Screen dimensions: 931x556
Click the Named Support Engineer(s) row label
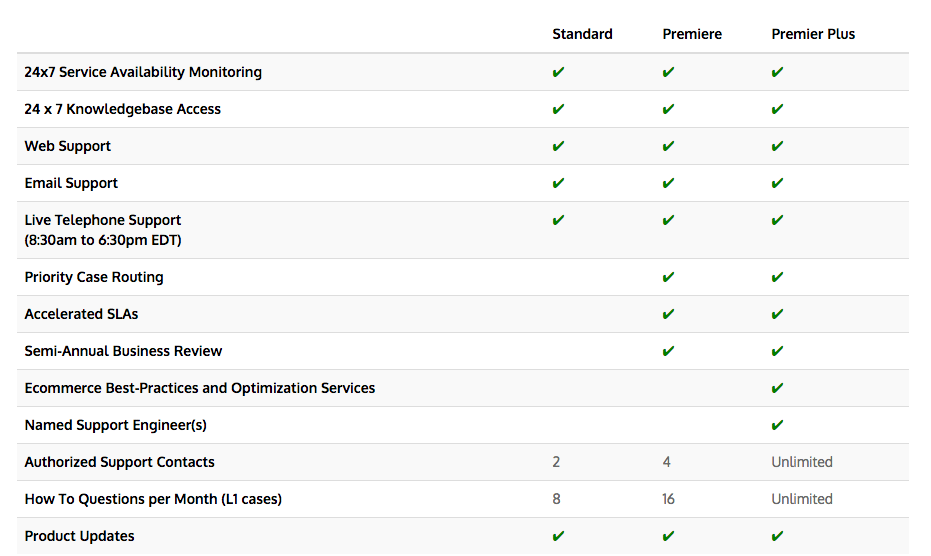coord(115,425)
